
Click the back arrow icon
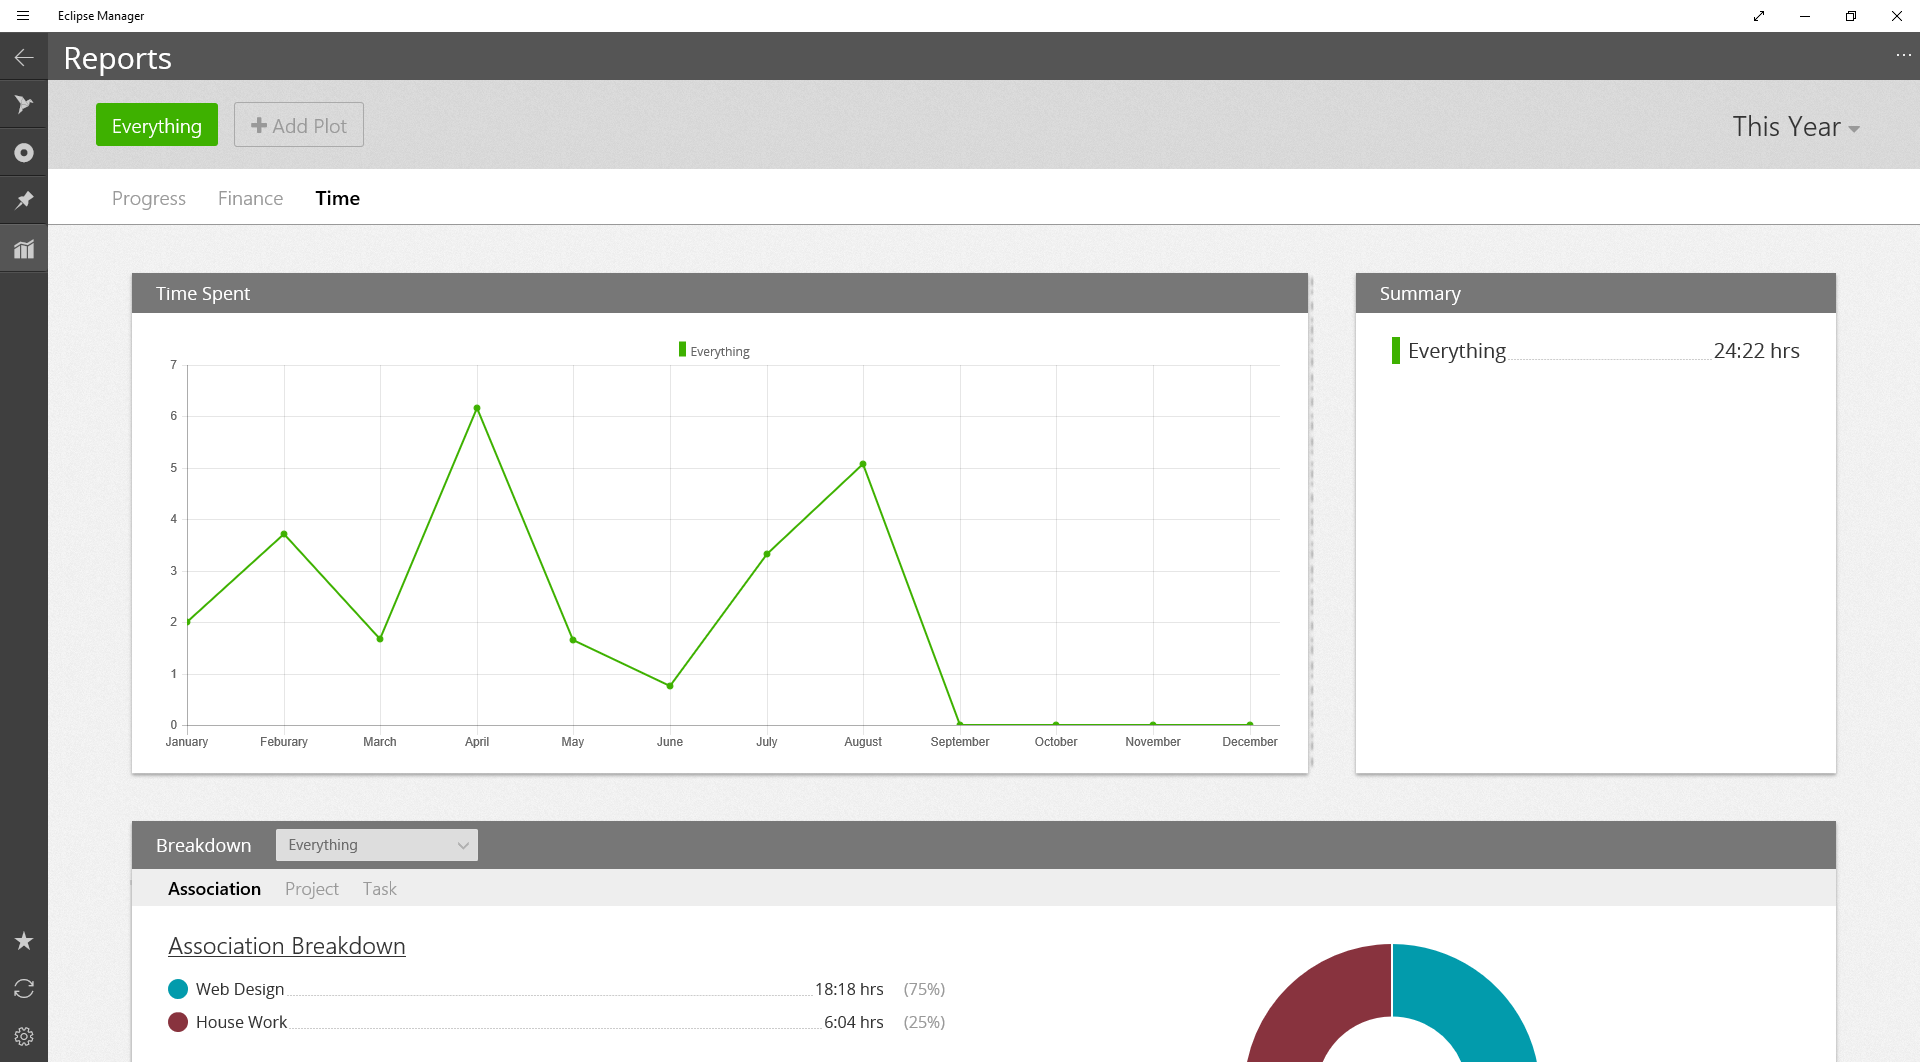click(x=24, y=58)
